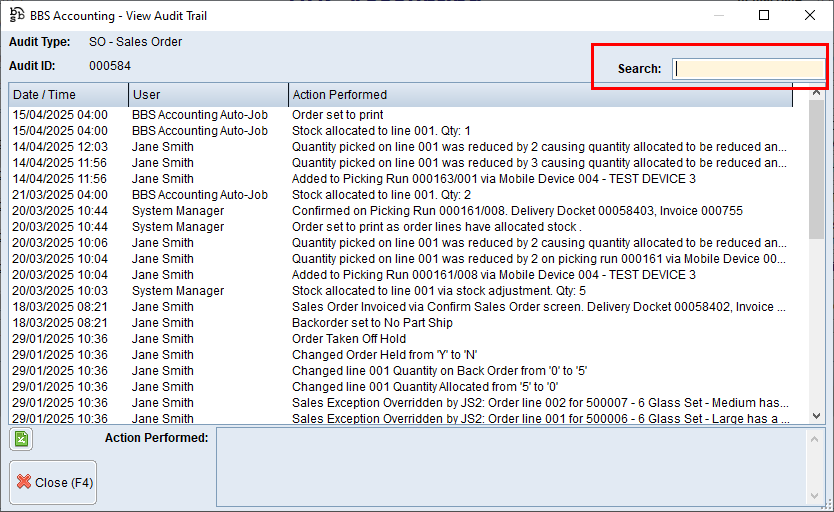Click into the Search field
The width and height of the screenshot is (834, 512).
(x=747, y=69)
